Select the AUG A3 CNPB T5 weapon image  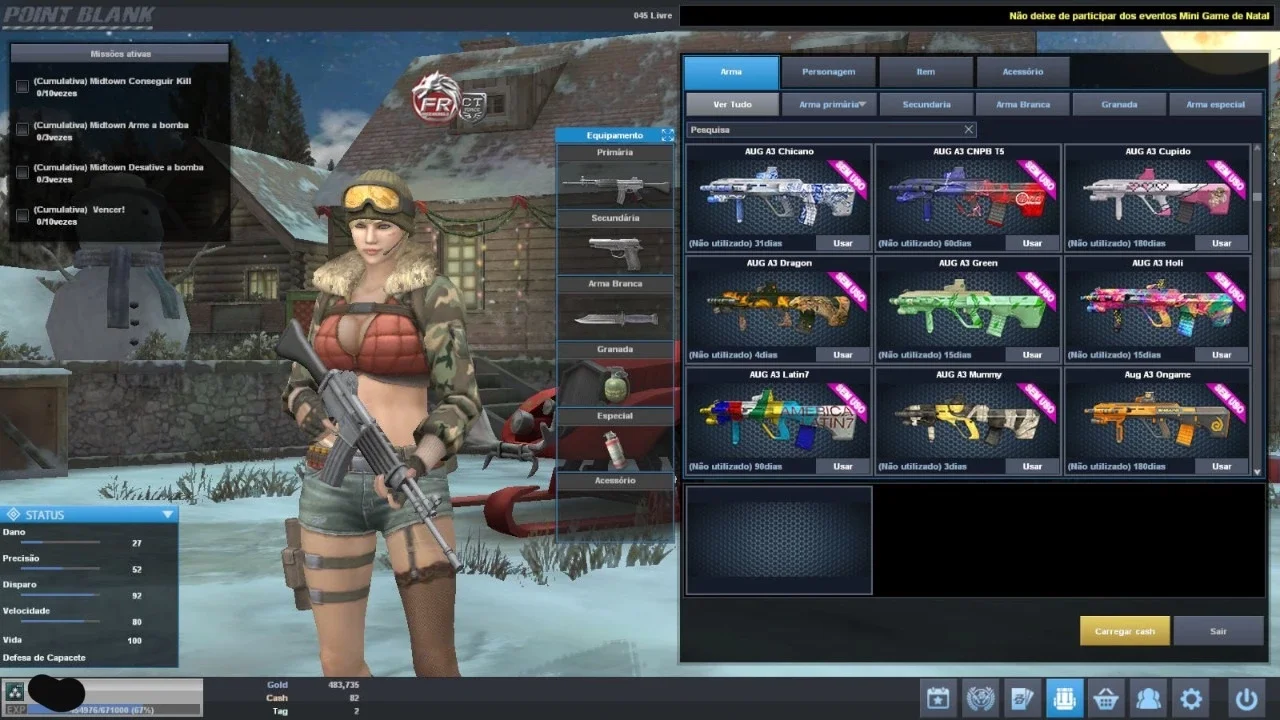tap(968, 196)
